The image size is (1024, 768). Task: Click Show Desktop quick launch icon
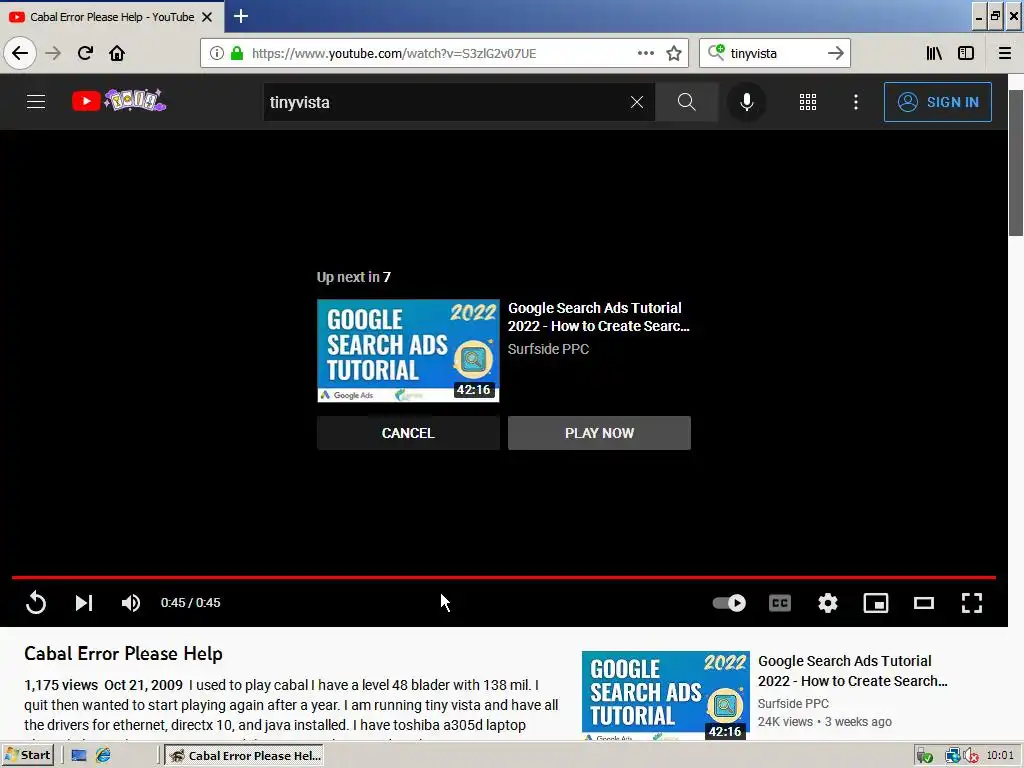79,756
